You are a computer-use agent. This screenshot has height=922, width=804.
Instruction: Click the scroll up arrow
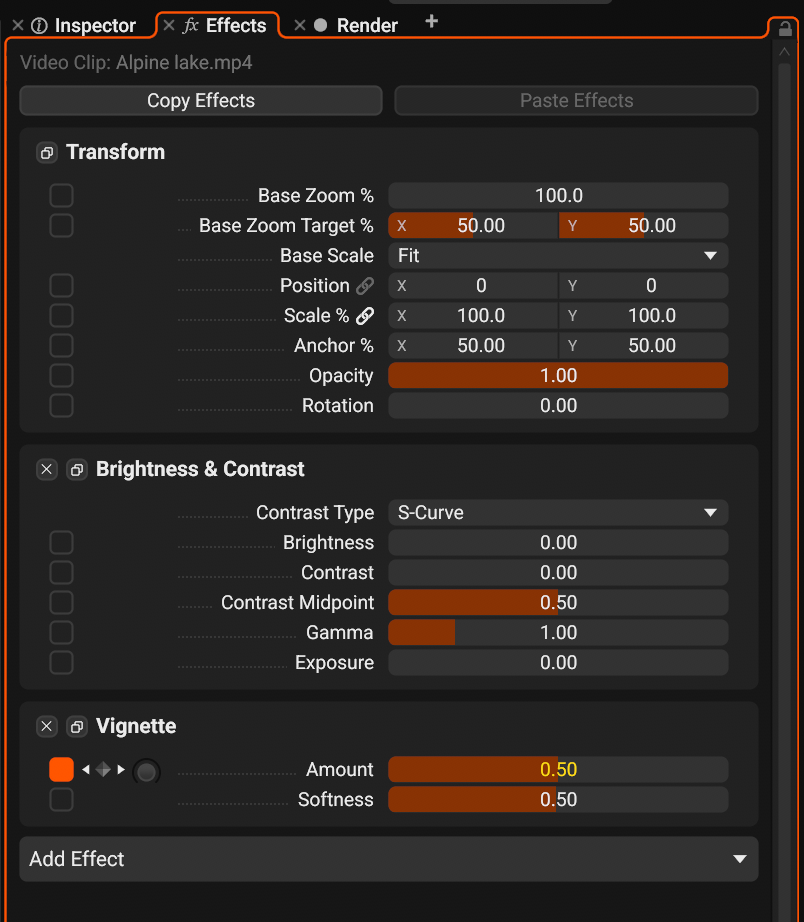click(x=785, y=52)
